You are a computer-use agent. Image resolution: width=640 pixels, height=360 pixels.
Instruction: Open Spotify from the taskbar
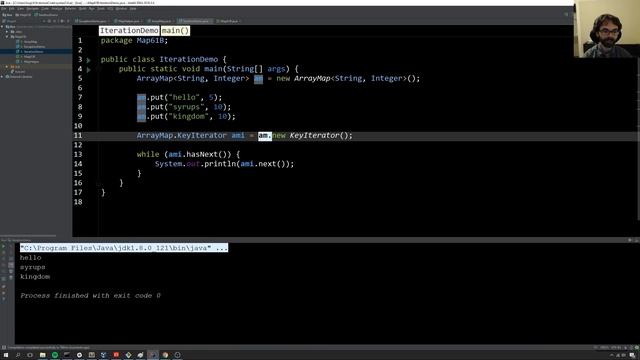(x=55, y=355)
